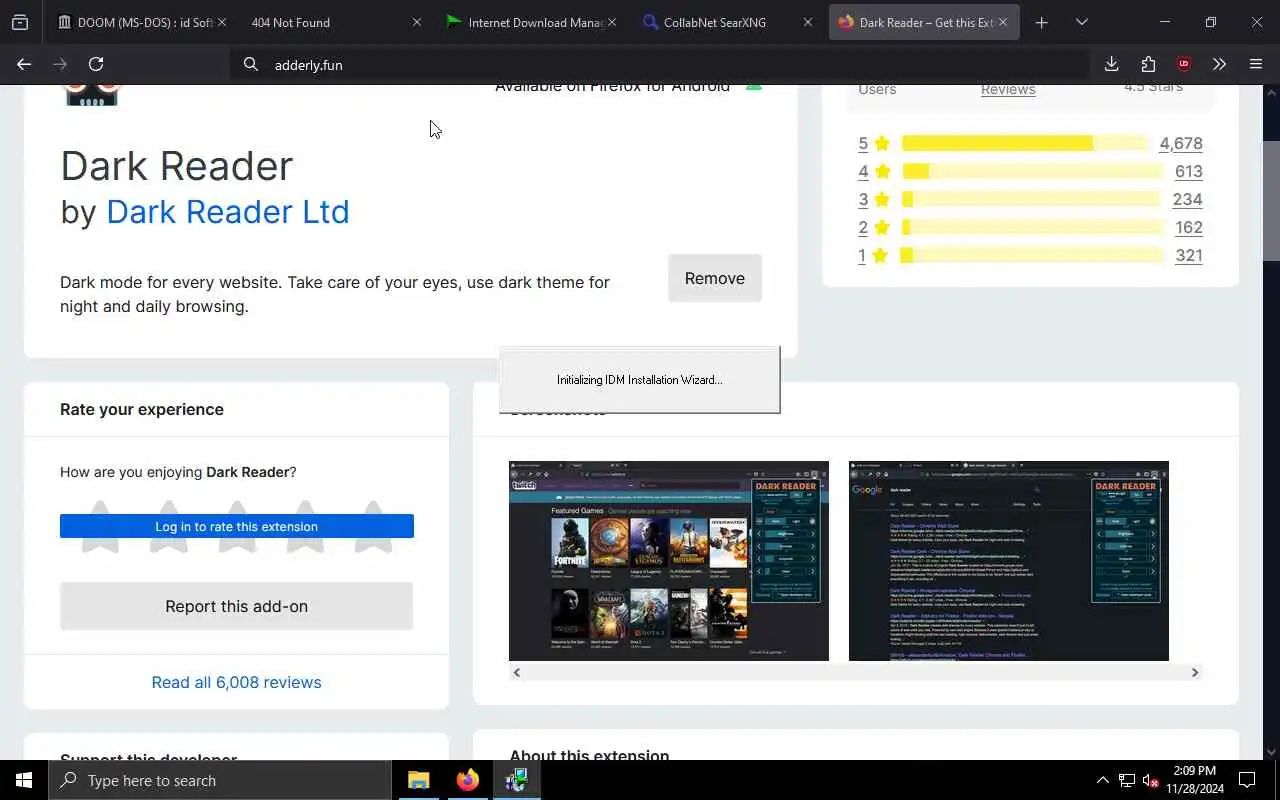Open Firefox from the taskbar
The width and height of the screenshot is (1280, 800).
[467, 780]
